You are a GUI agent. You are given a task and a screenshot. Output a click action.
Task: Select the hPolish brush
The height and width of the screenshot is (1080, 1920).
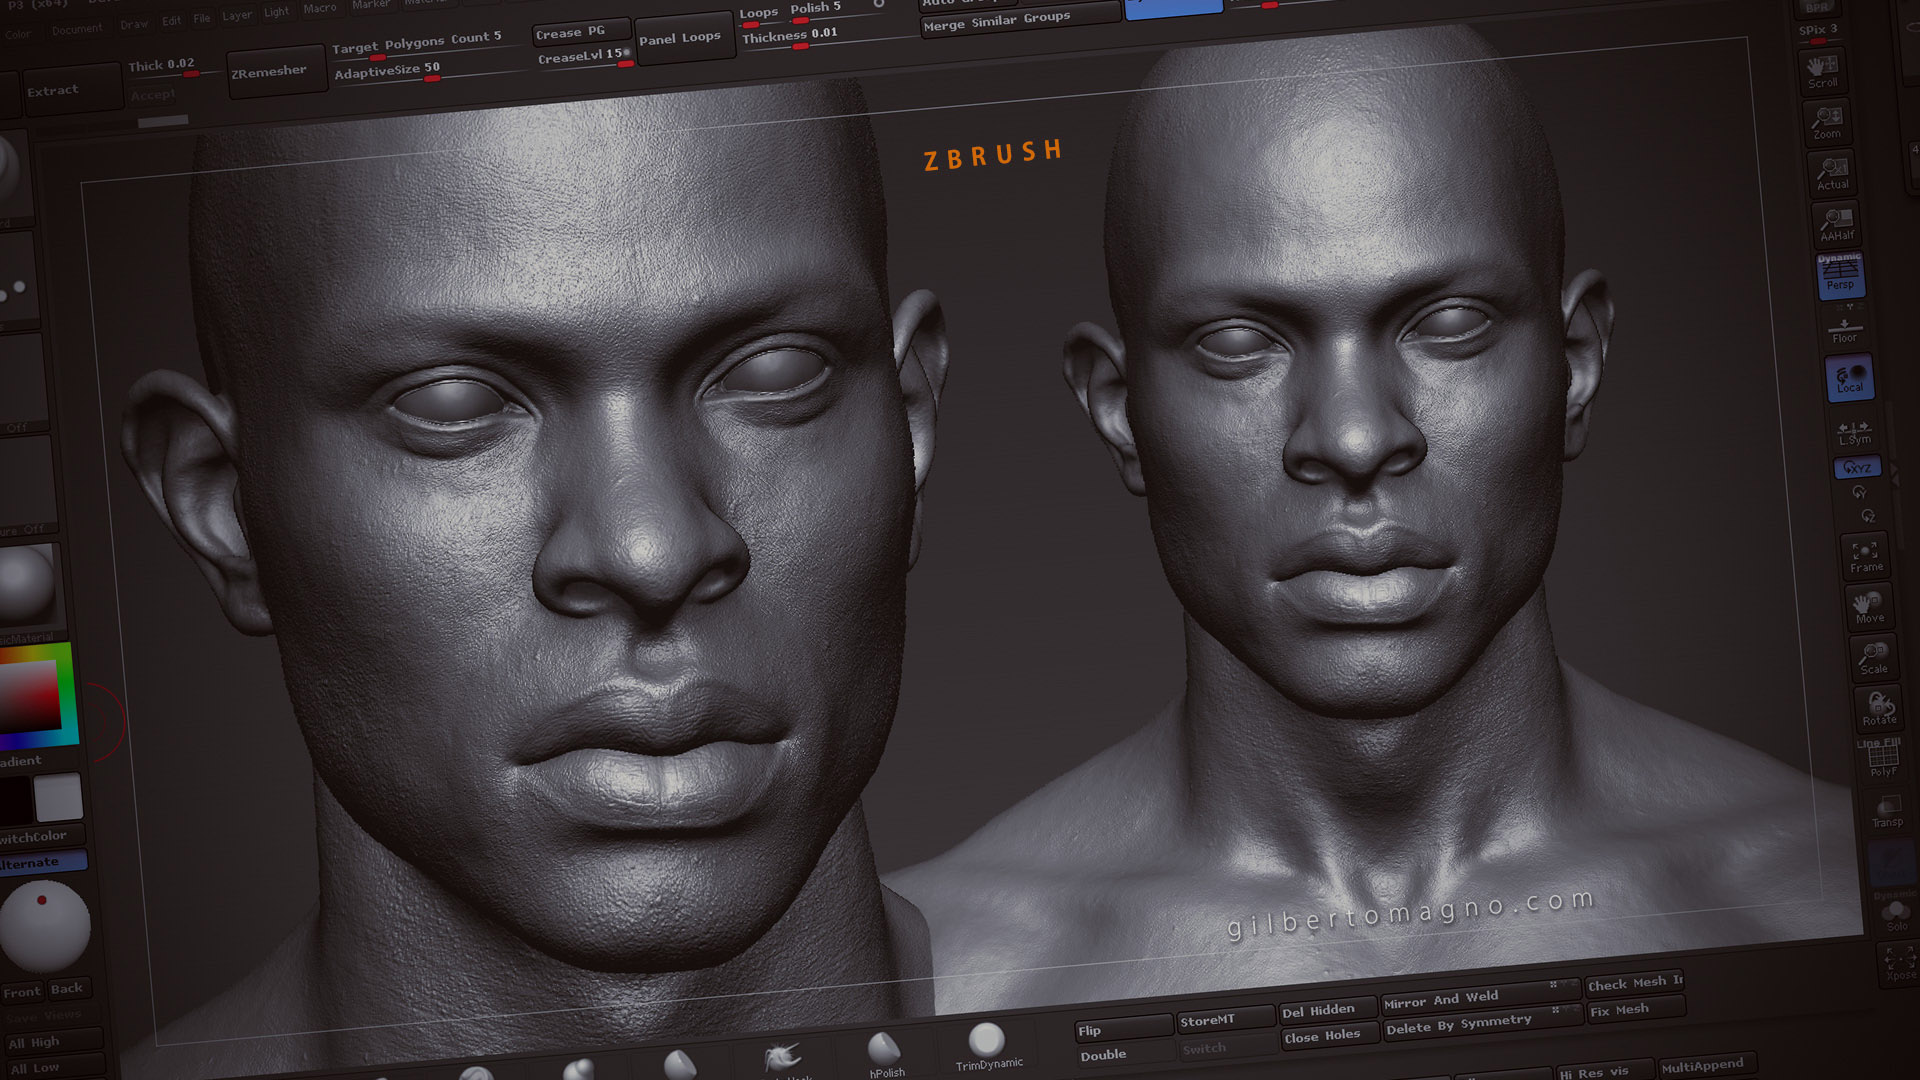pyautogui.click(x=885, y=1054)
